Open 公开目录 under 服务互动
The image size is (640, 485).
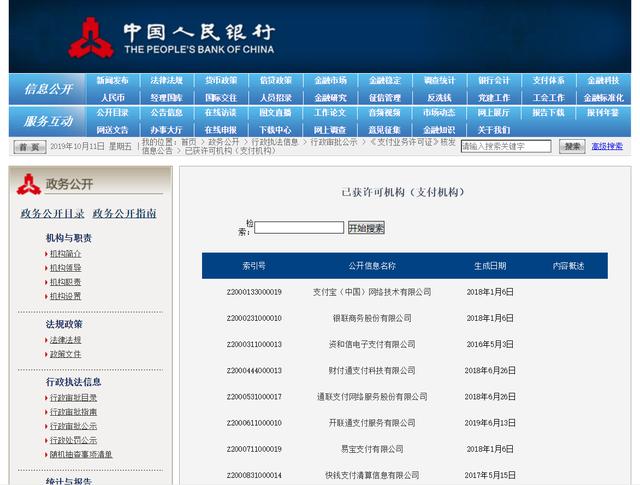pyautogui.click(x=112, y=113)
